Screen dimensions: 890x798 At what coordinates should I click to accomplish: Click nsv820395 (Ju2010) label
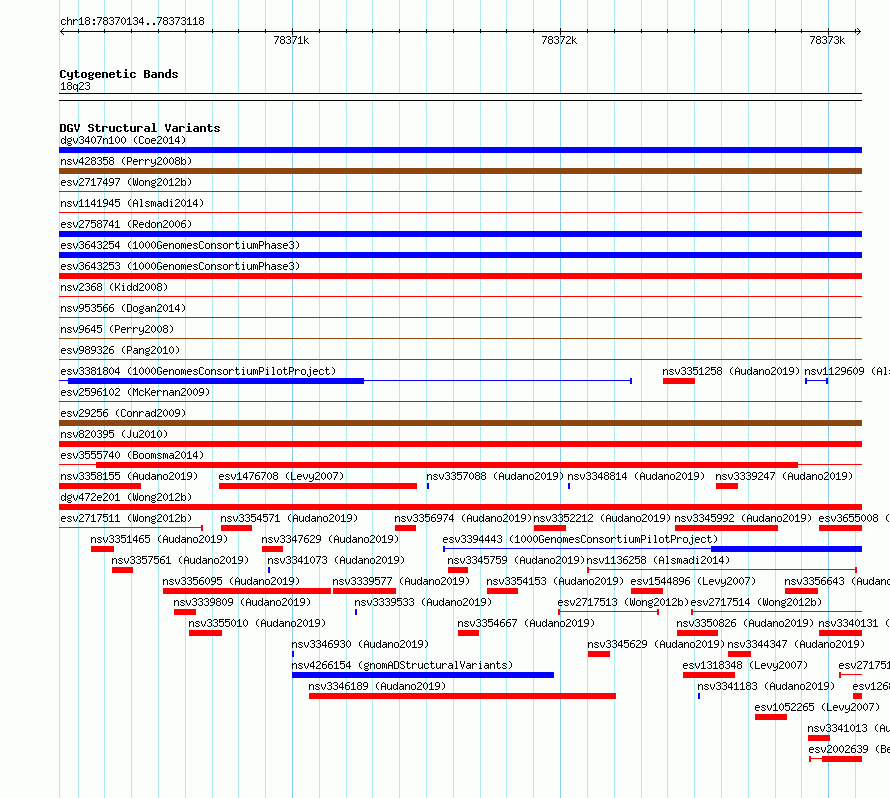(114, 434)
